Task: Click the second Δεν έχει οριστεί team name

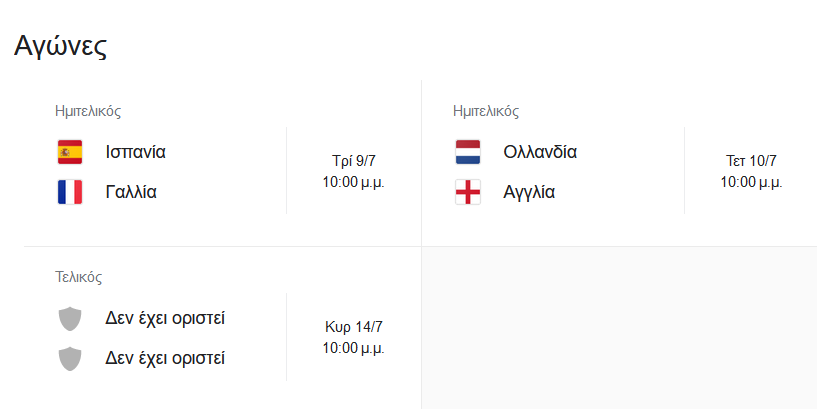Action: (165, 358)
